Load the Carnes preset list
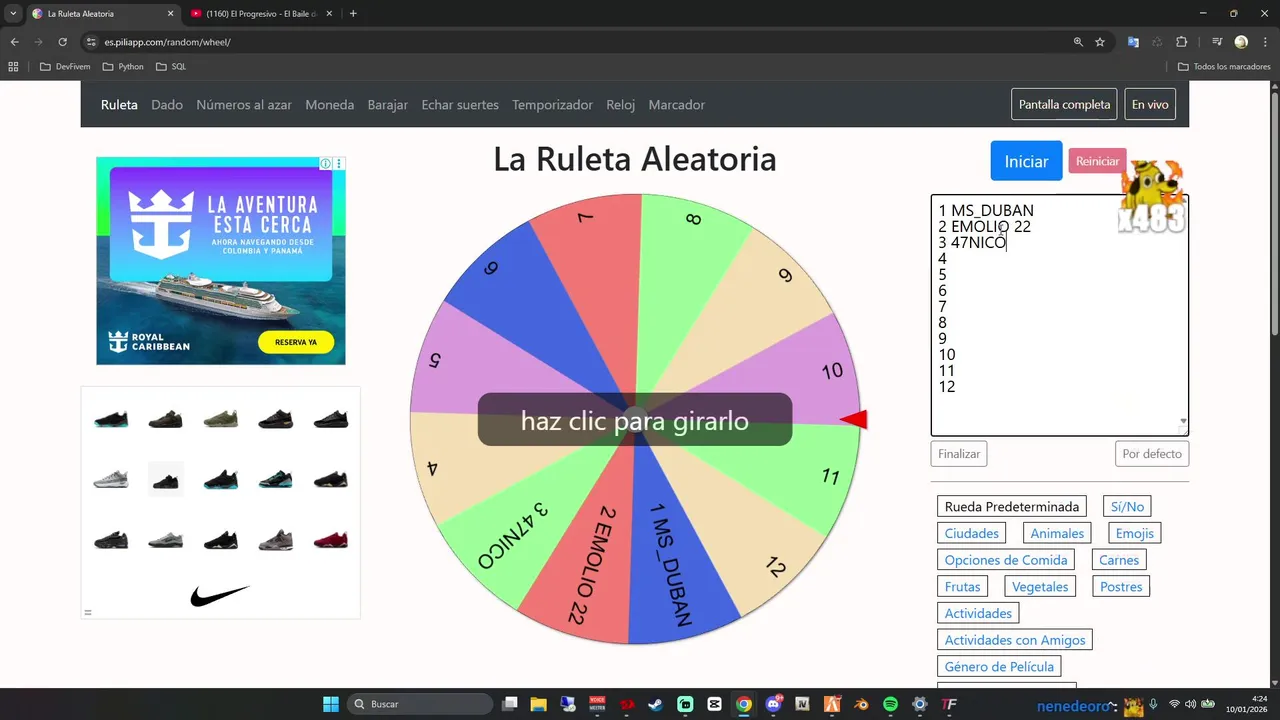Image resolution: width=1280 pixels, height=720 pixels. [x=1119, y=560]
